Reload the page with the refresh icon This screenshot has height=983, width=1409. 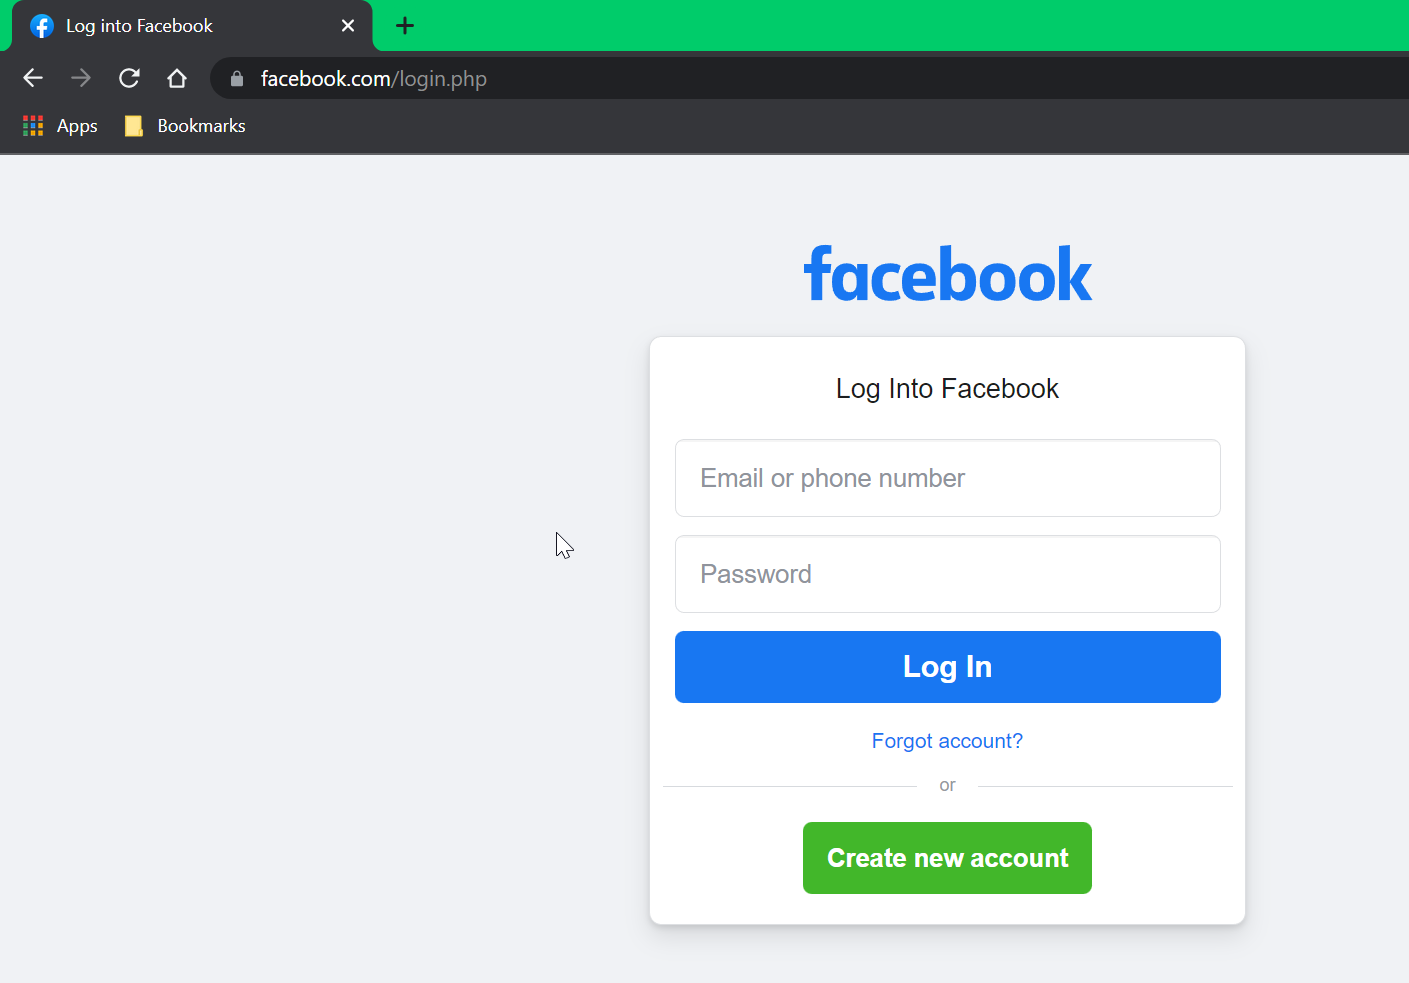click(129, 78)
